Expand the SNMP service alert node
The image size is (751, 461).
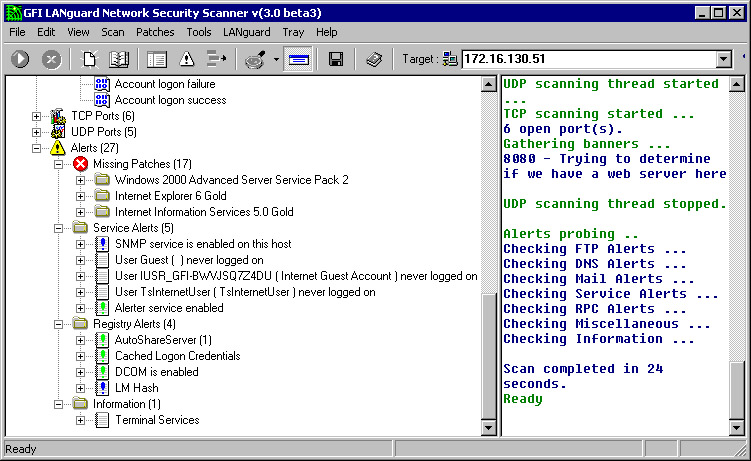click(80, 244)
